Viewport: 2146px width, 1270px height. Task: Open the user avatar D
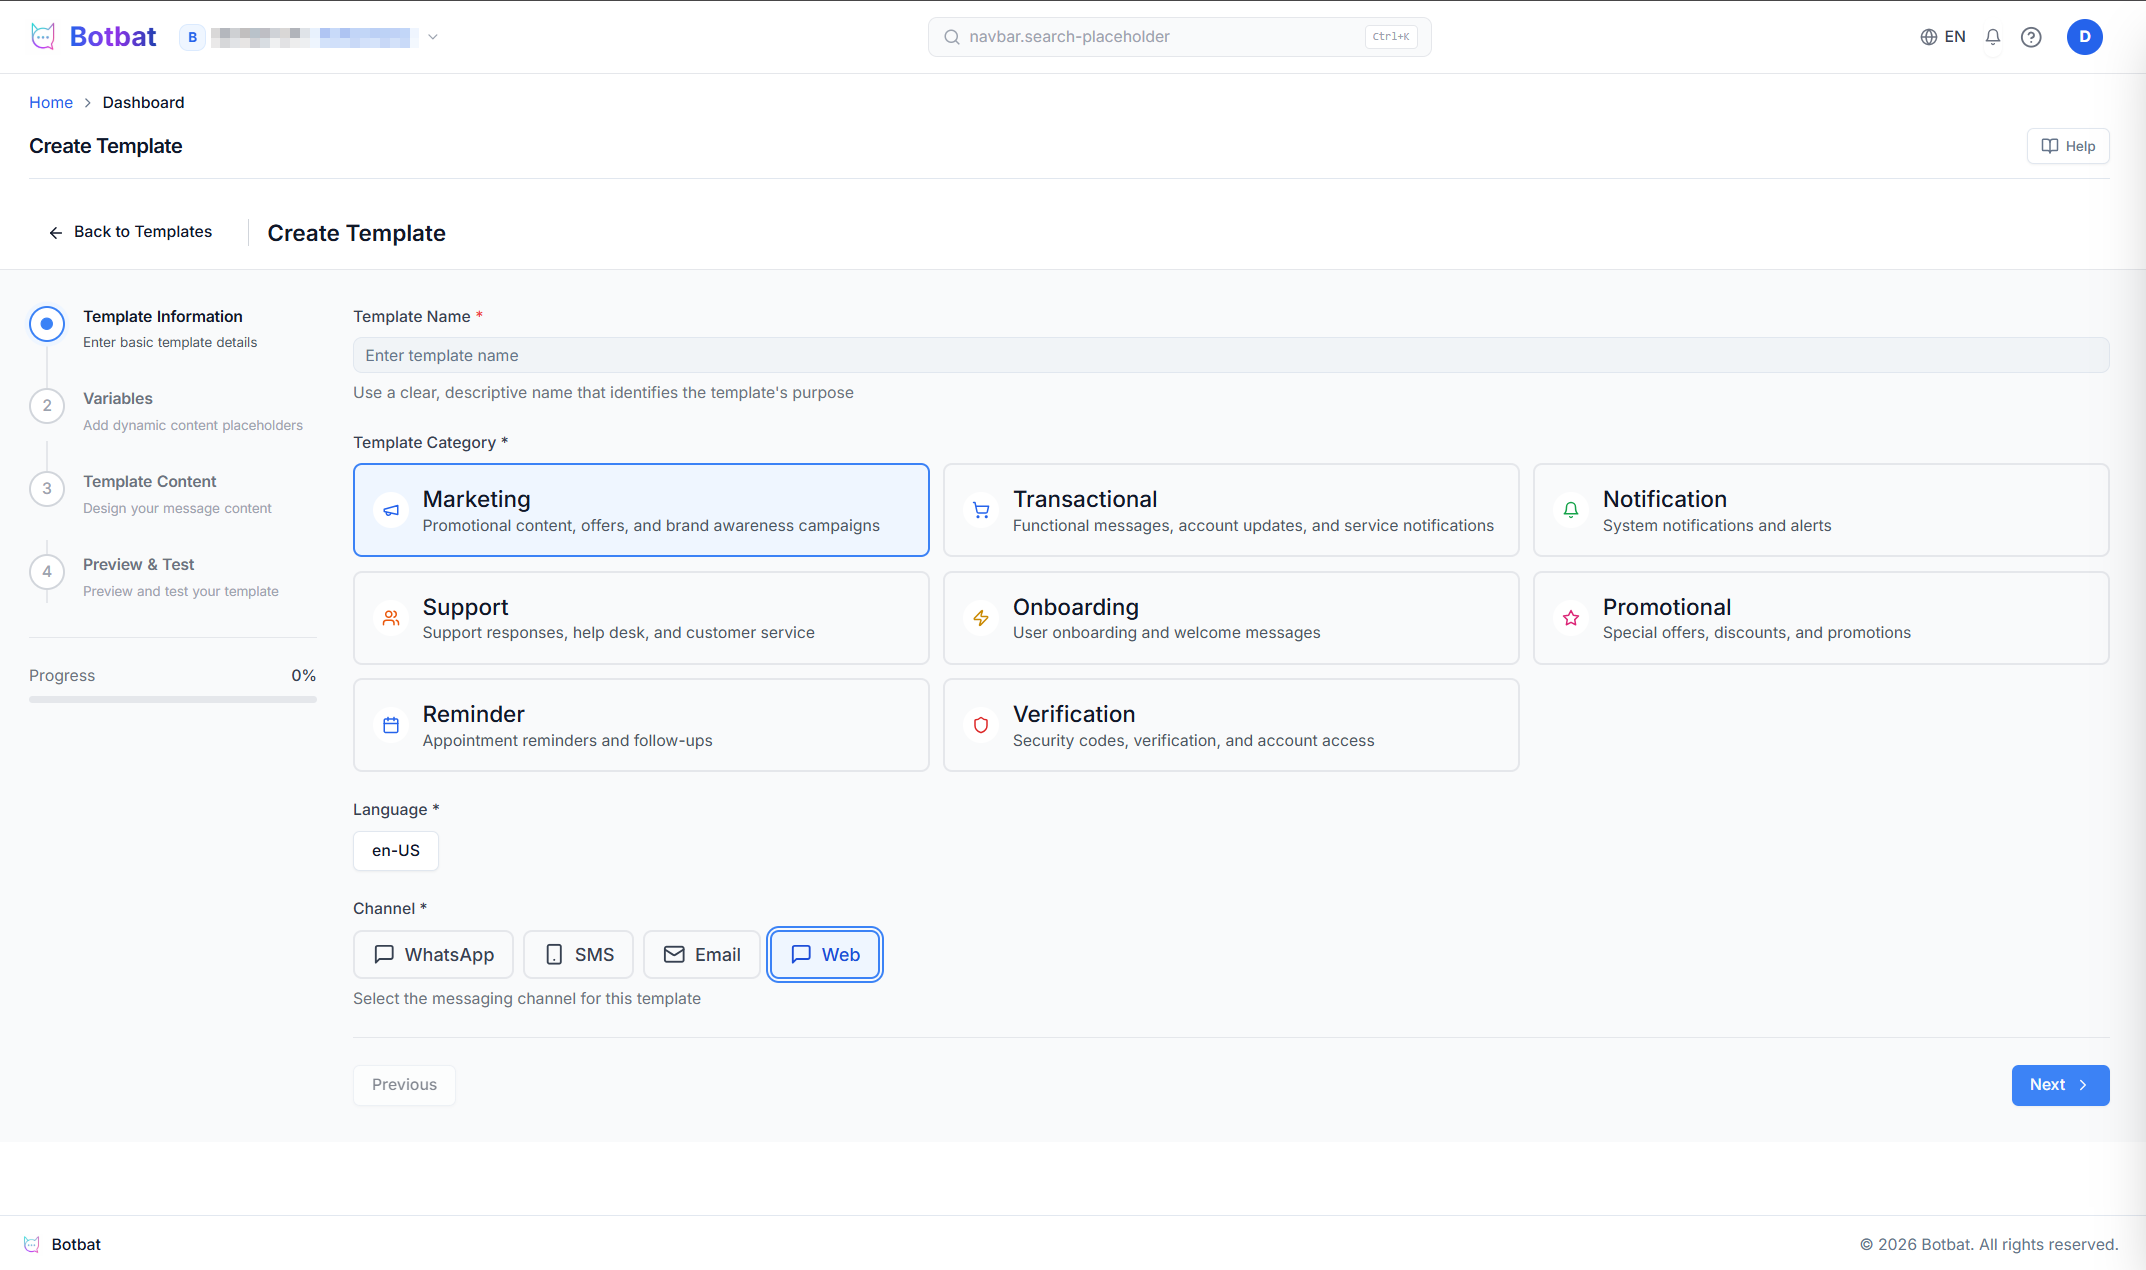click(x=2084, y=37)
